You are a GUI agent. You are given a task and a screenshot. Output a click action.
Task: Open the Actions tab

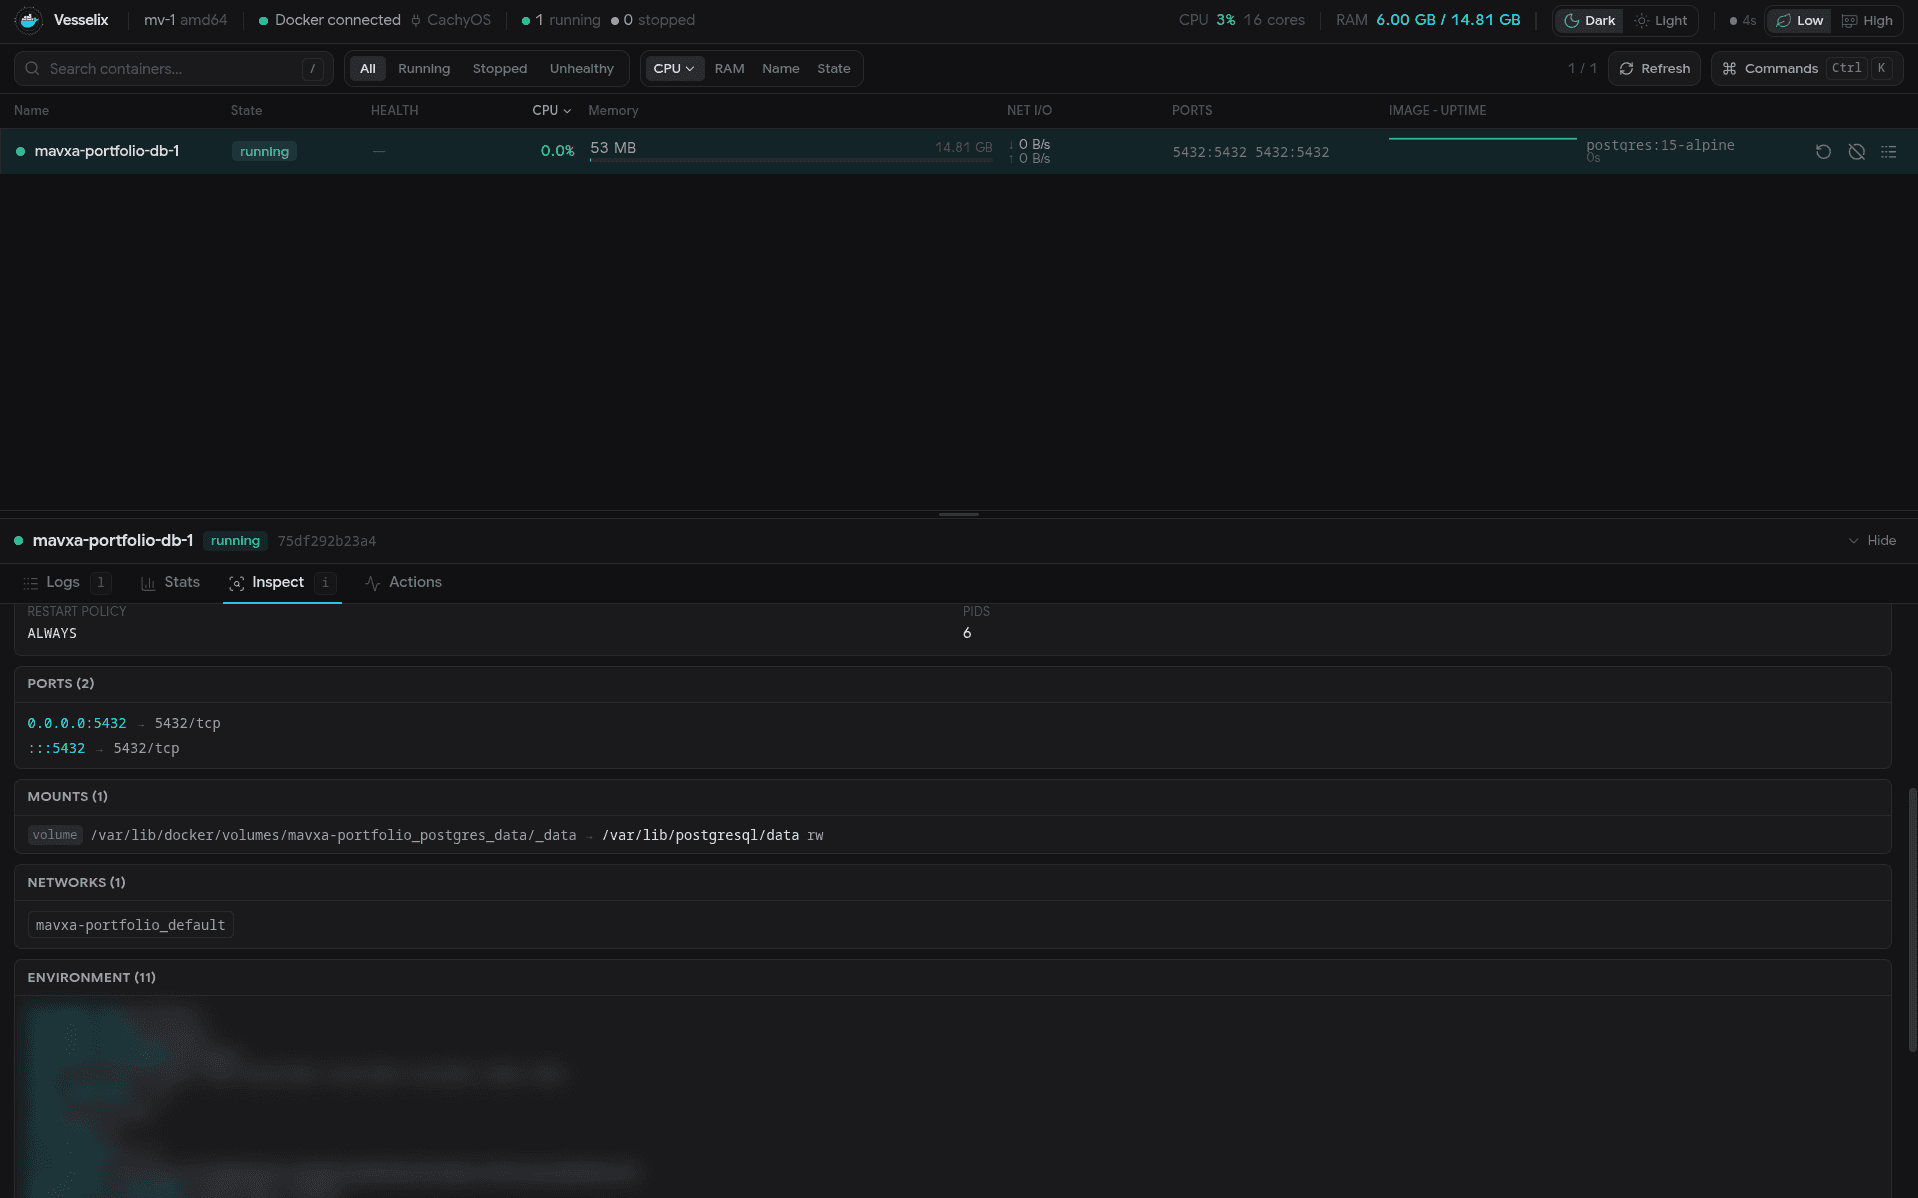(403, 583)
